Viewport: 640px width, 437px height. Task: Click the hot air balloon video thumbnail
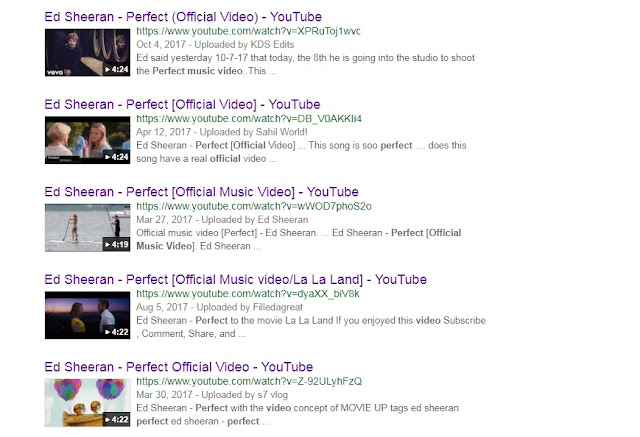(x=87, y=403)
